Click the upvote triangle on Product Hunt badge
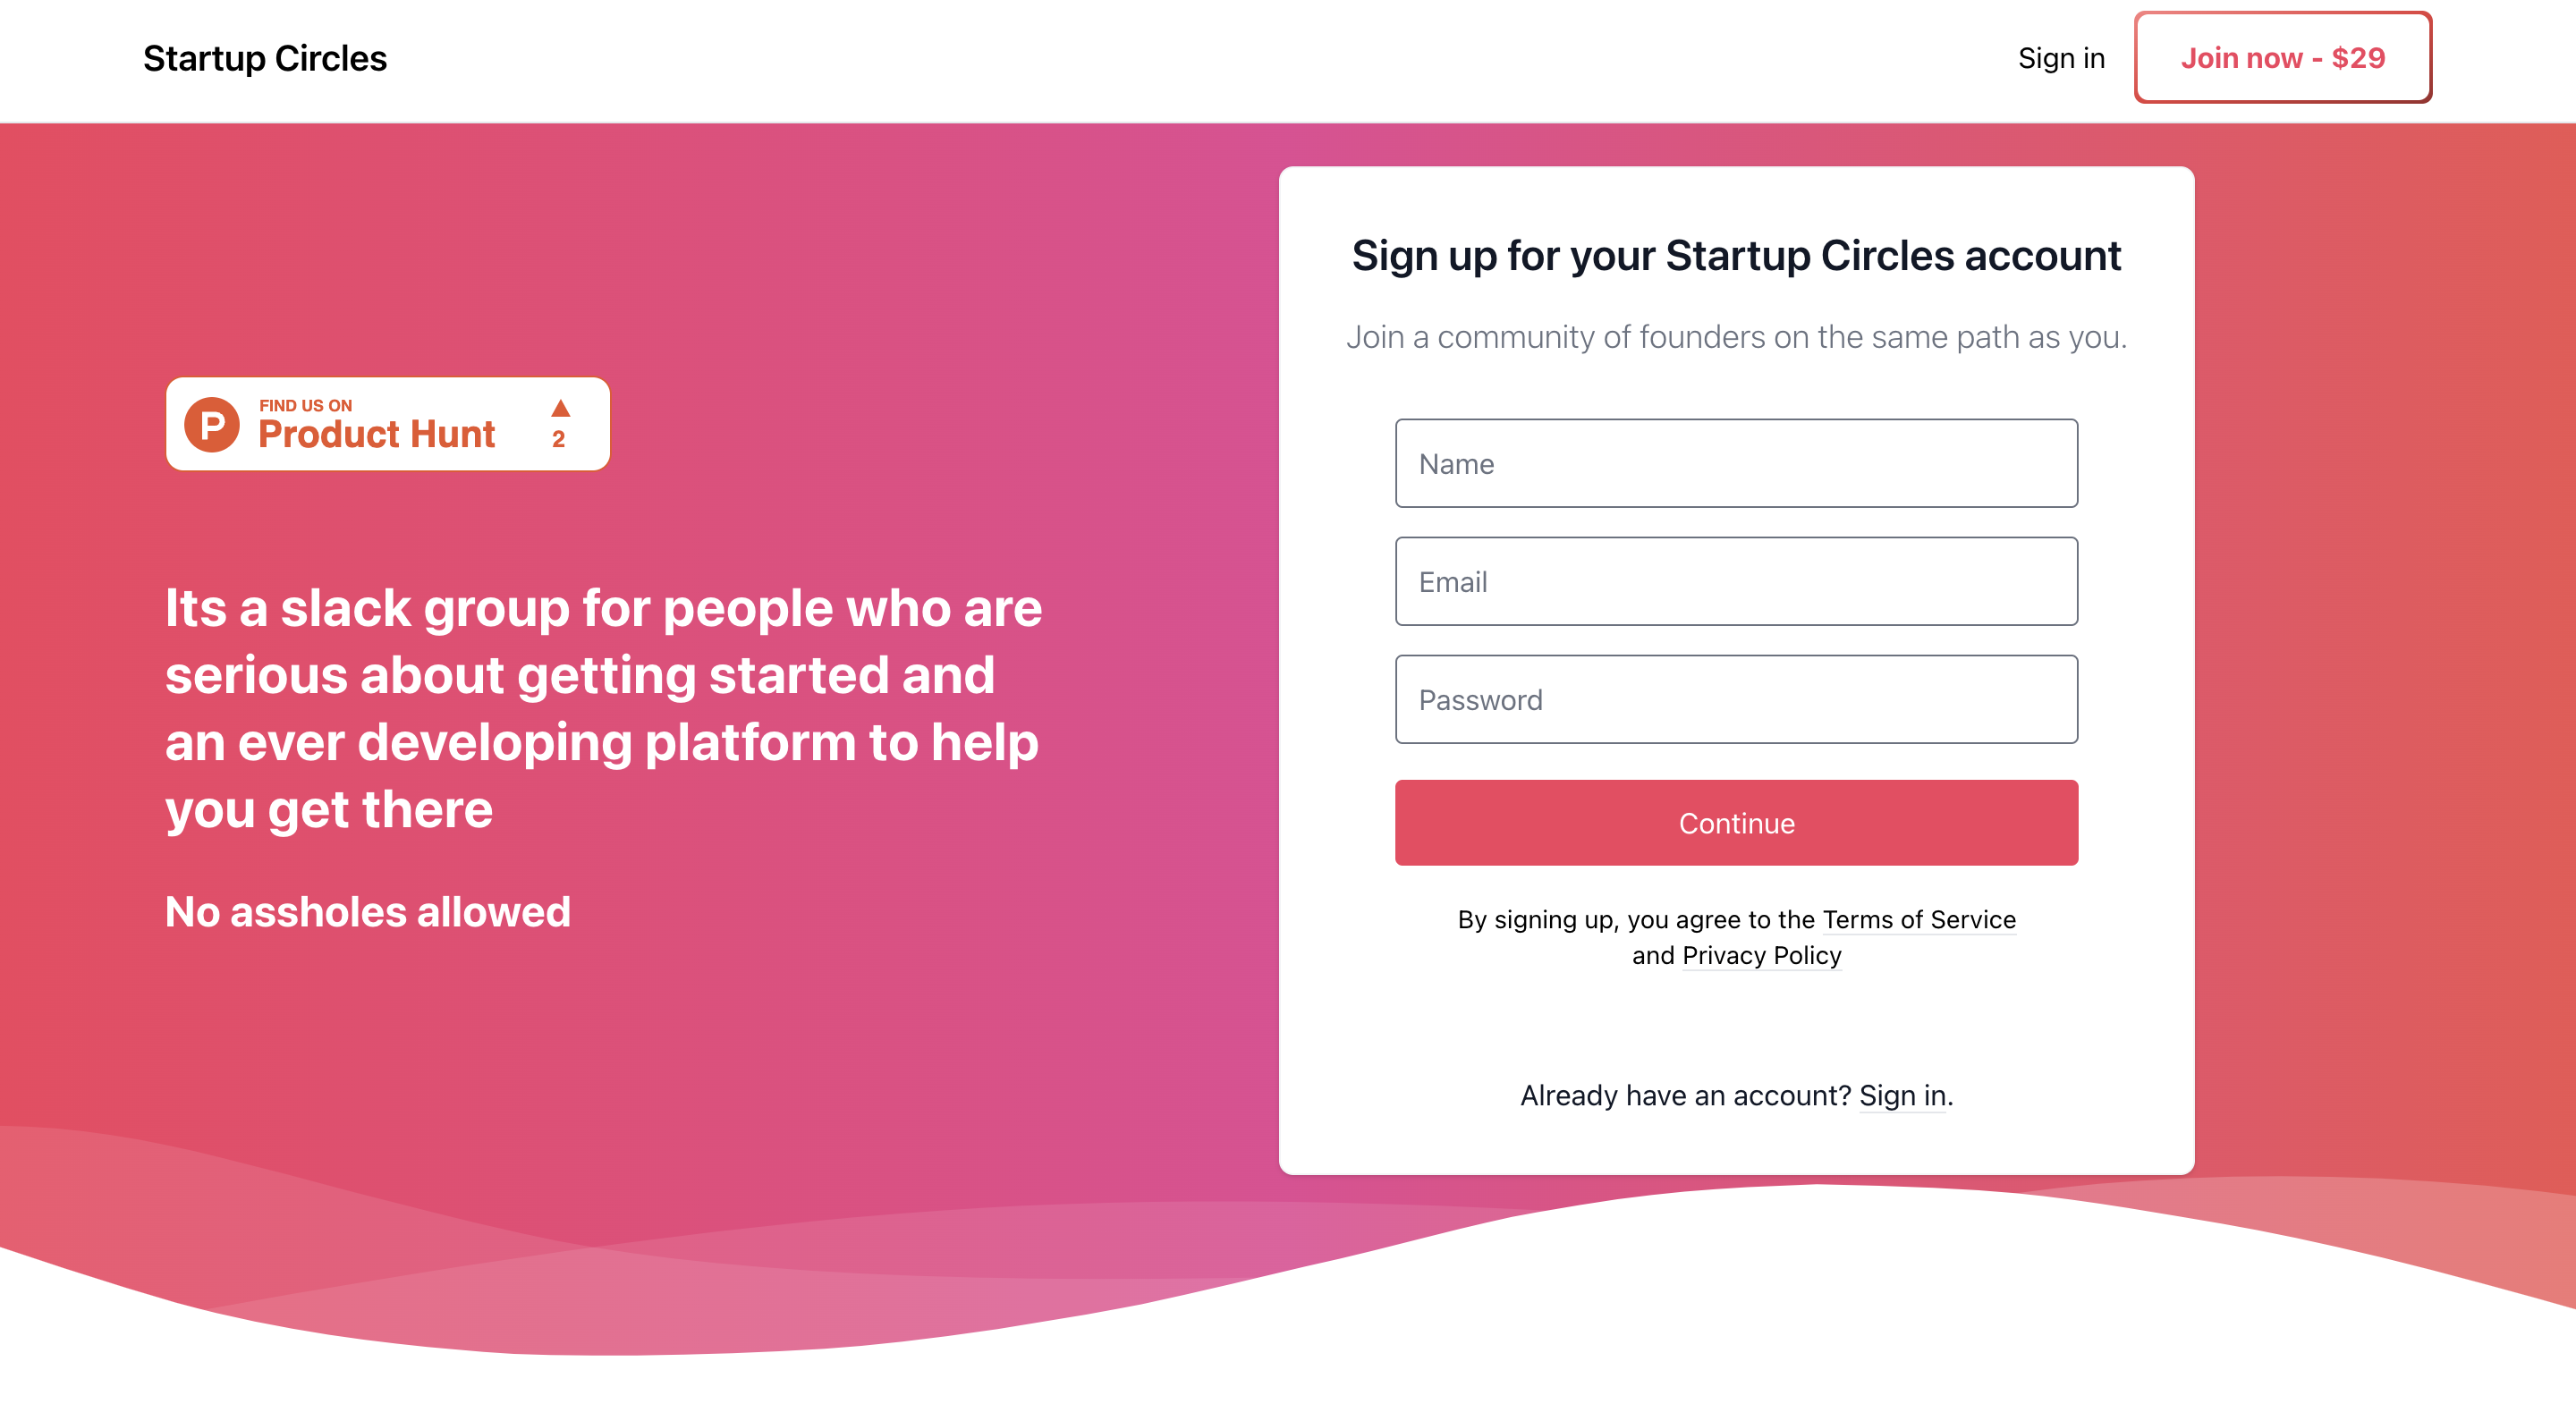This screenshot has width=2576, height=1404. click(561, 407)
